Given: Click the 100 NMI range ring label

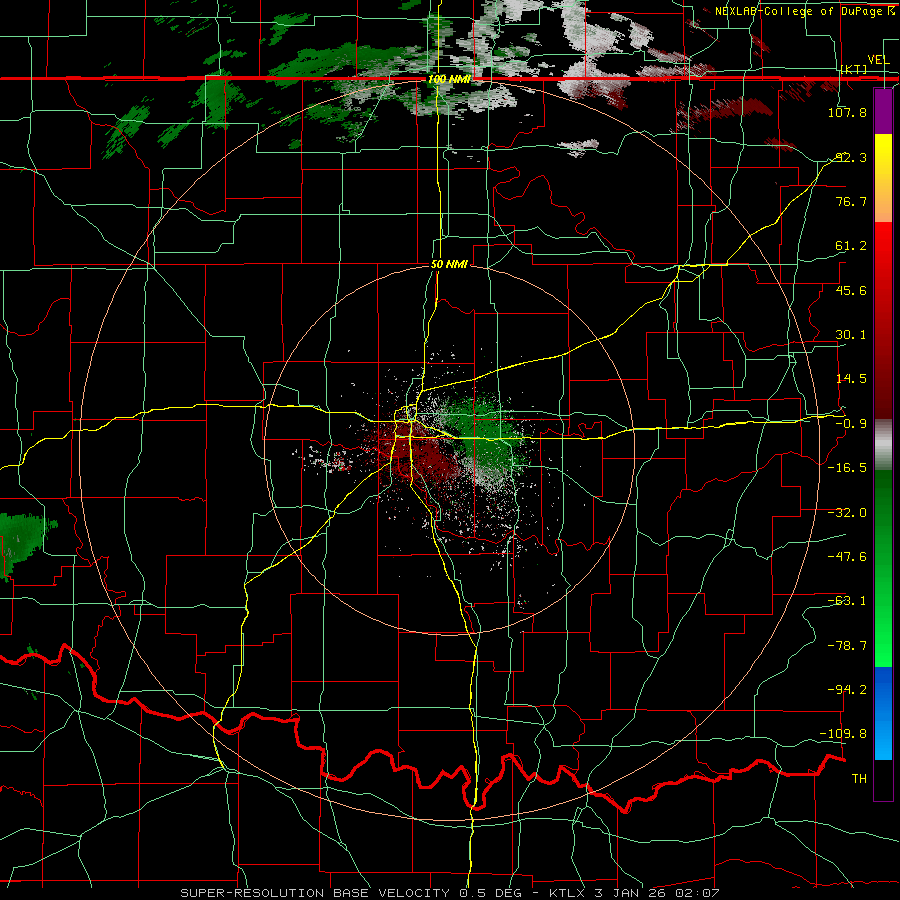Looking at the screenshot, I should (449, 79).
